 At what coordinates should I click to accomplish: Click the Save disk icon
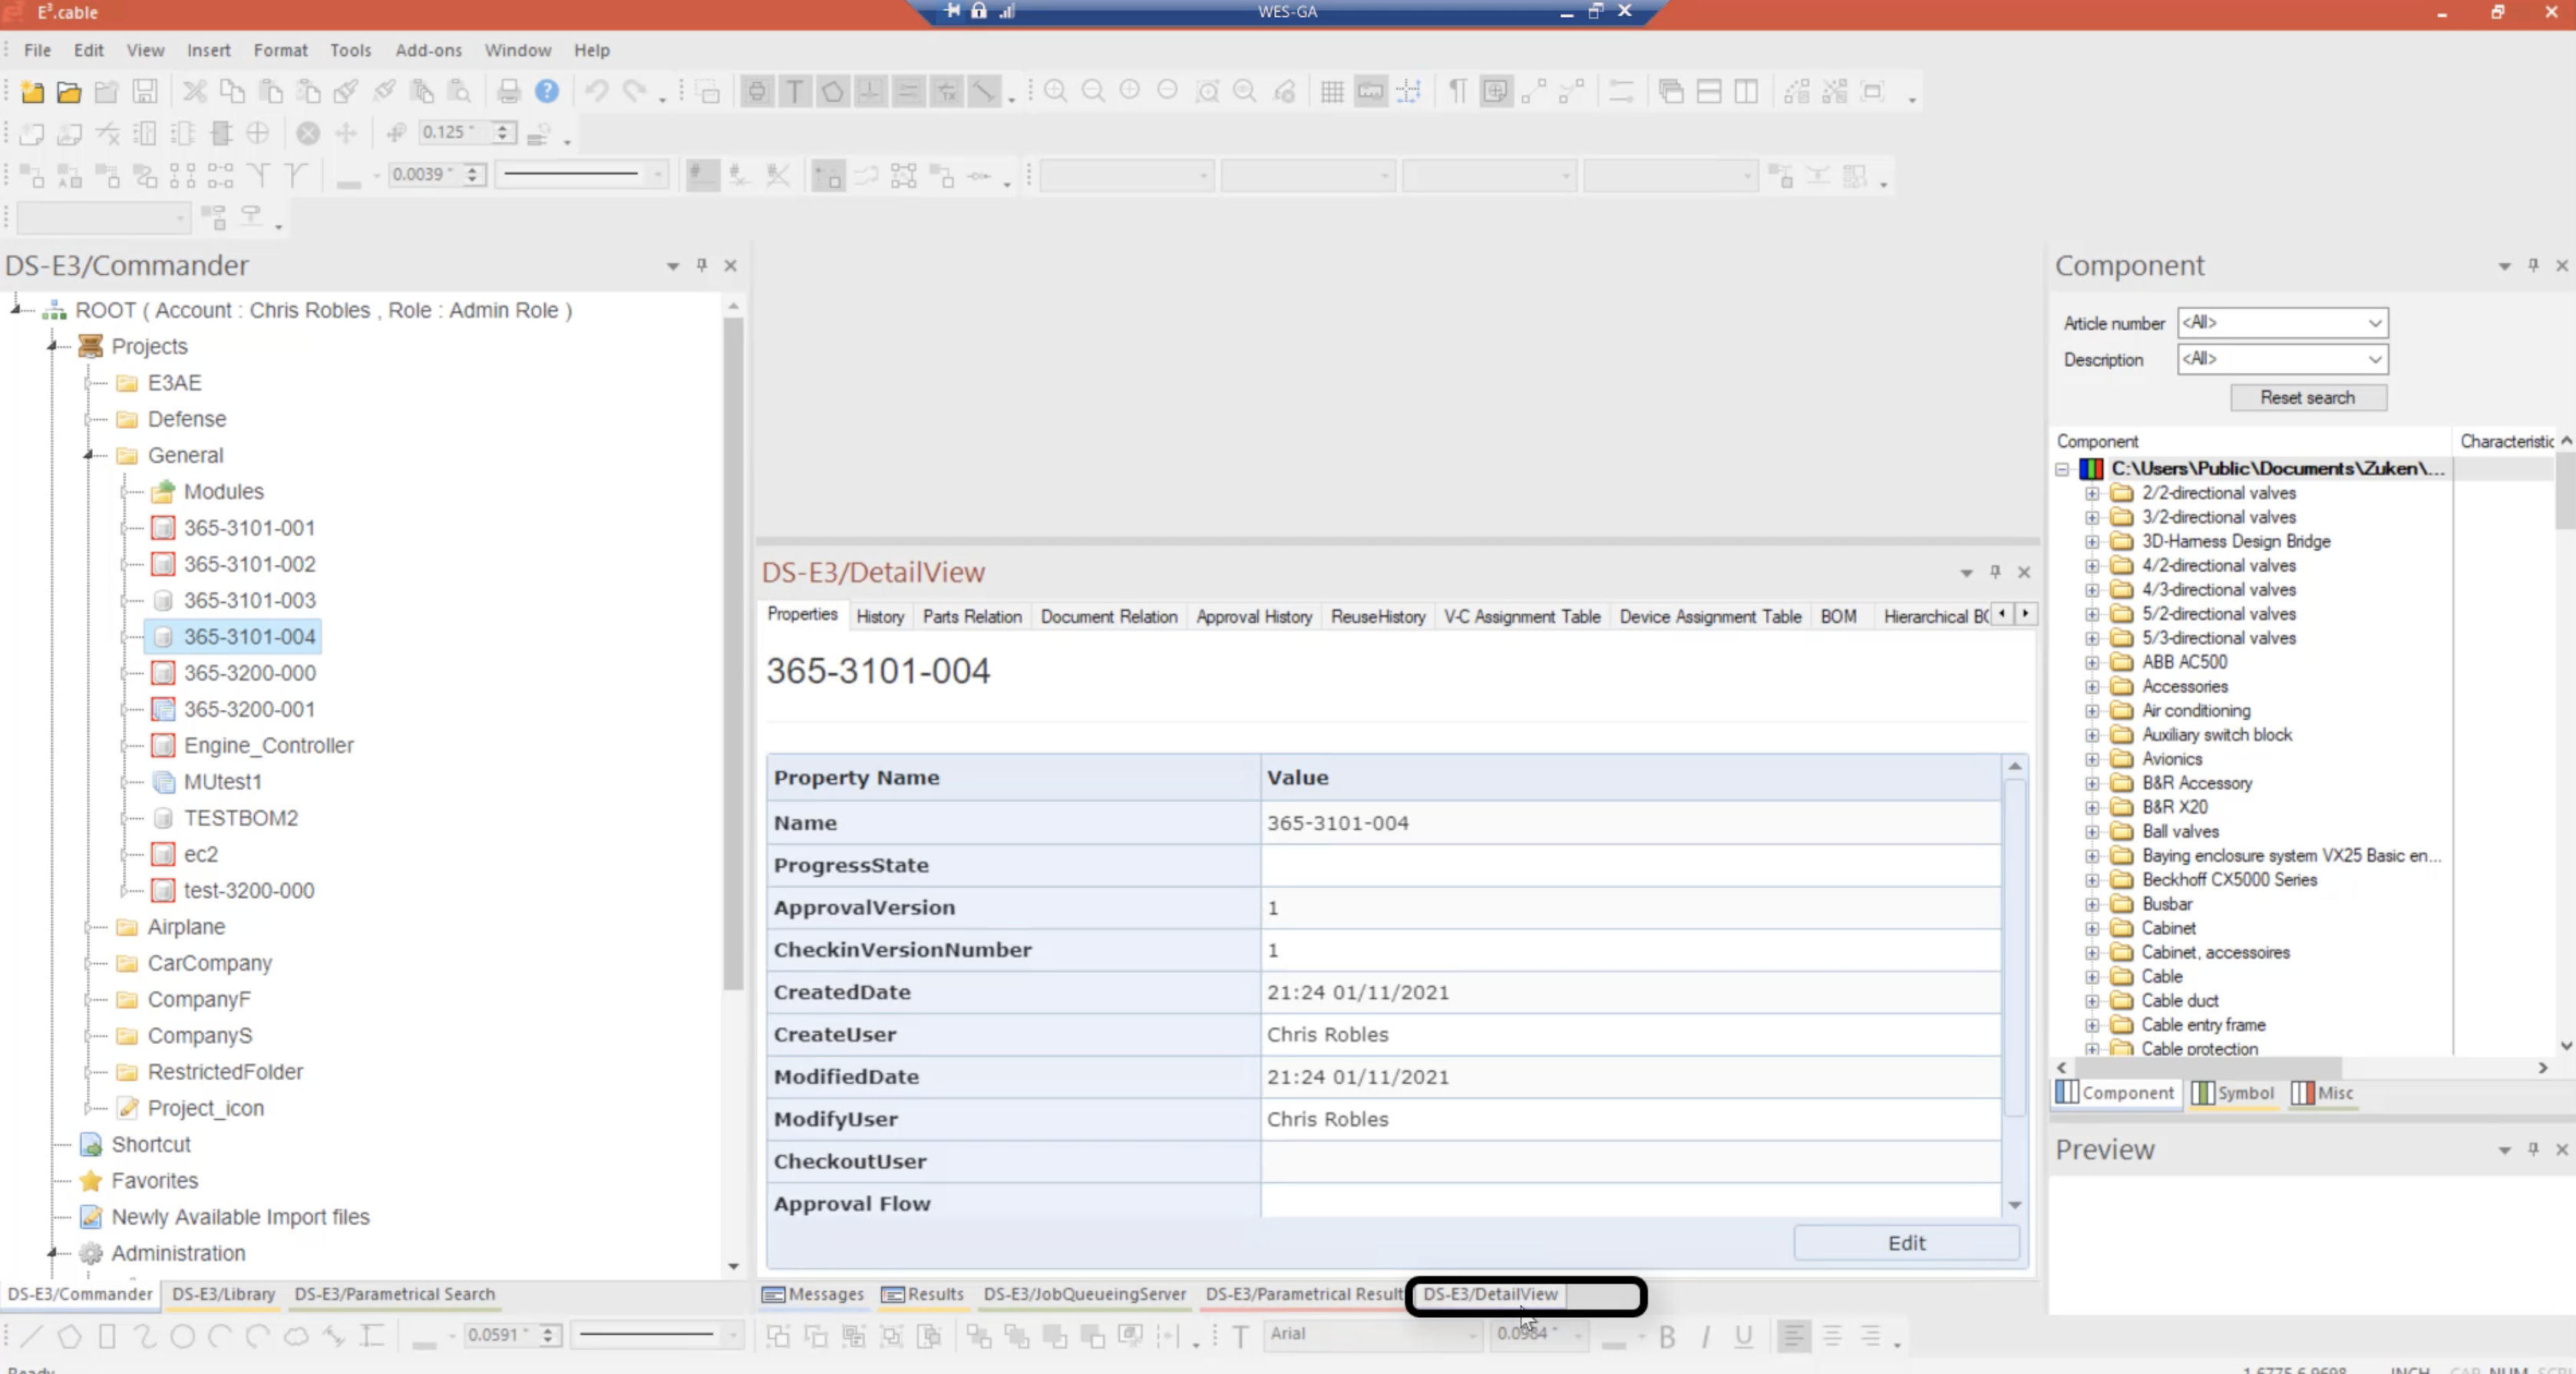pos(145,92)
